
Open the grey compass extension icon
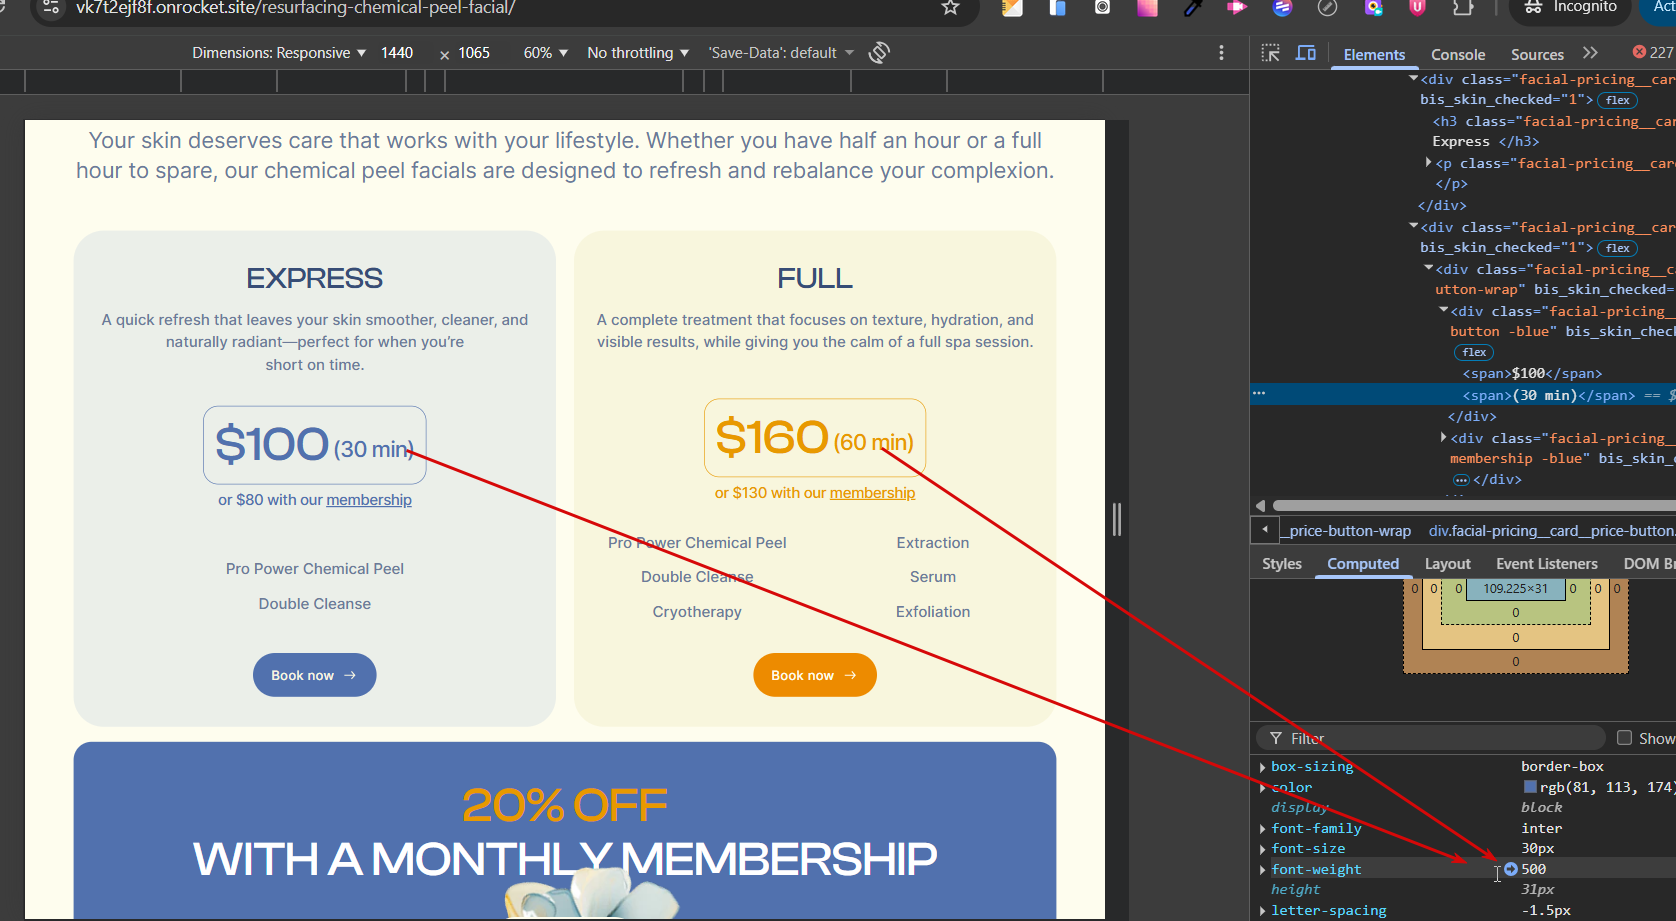point(1328,7)
